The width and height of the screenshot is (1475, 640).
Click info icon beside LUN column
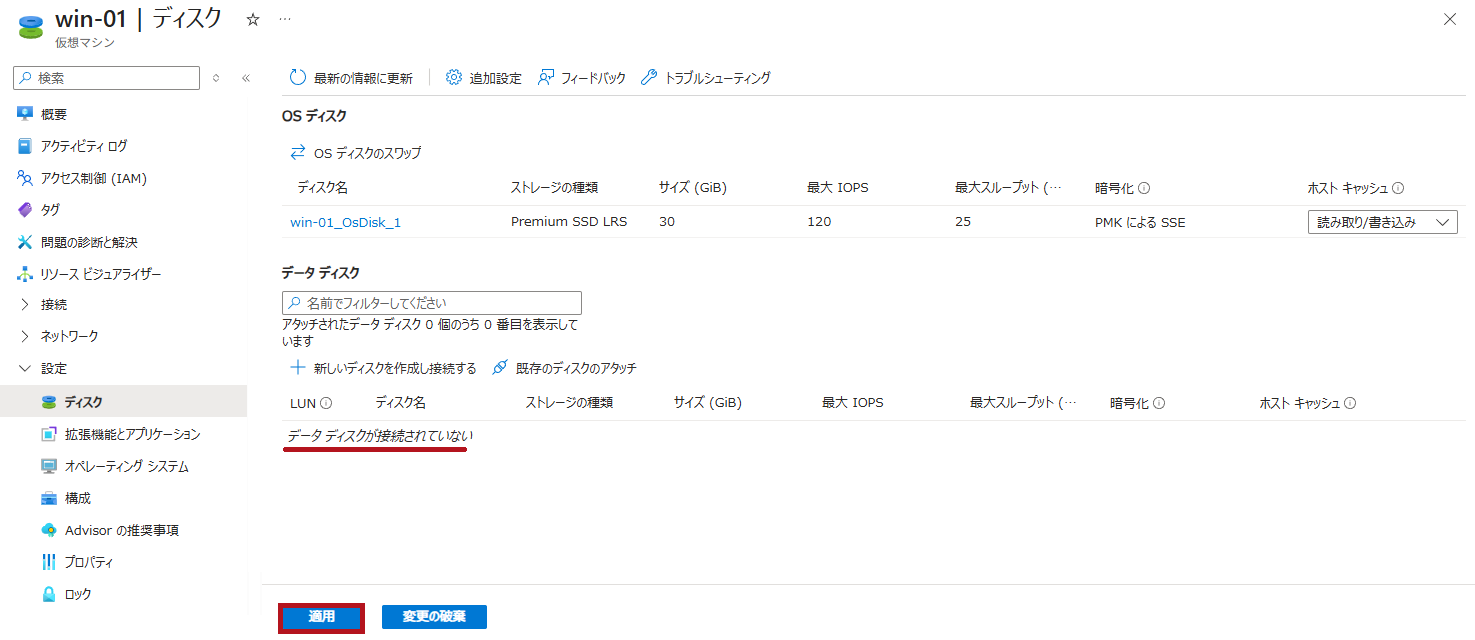click(326, 403)
